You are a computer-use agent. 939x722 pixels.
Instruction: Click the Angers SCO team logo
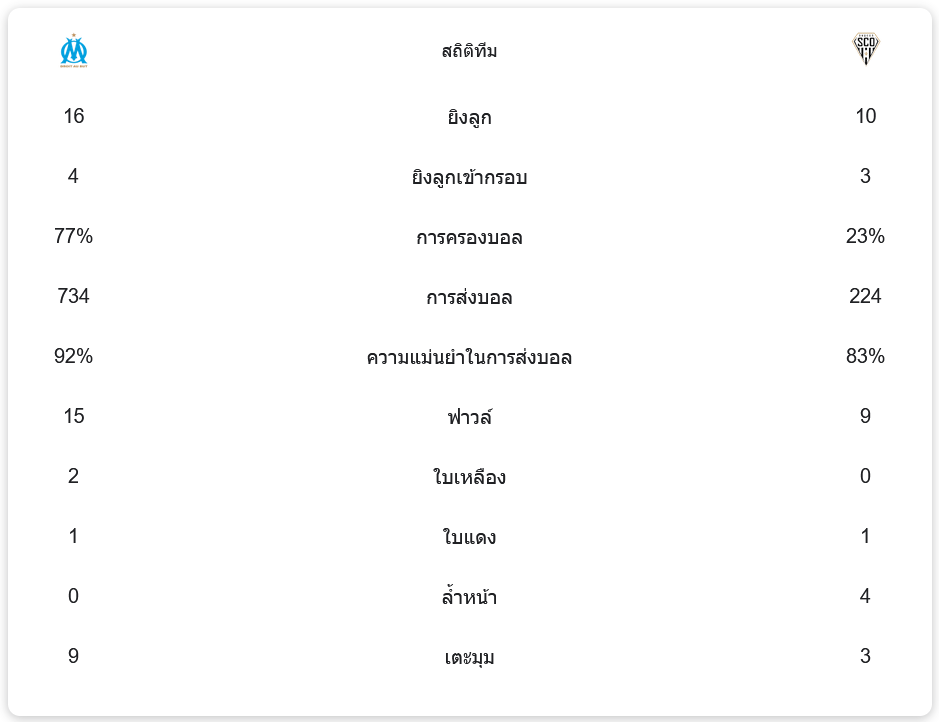865,48
